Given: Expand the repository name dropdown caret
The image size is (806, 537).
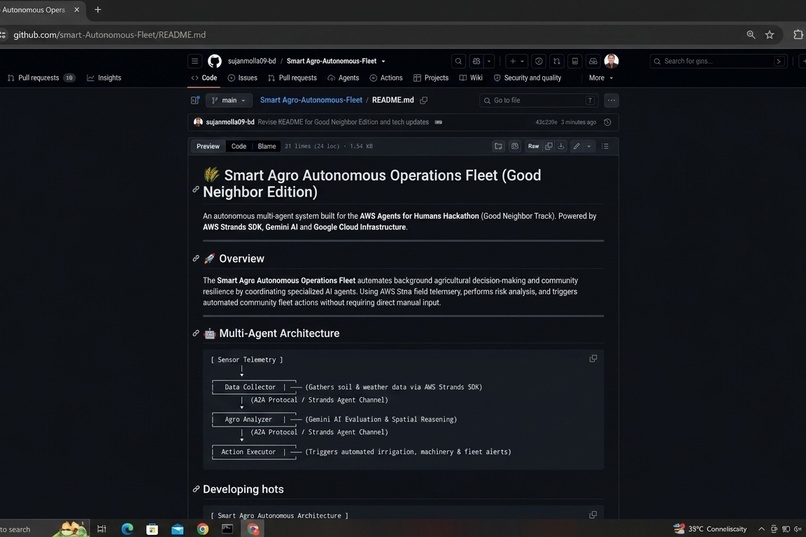Looking at the screenshot, I should [x=383, y=61].
